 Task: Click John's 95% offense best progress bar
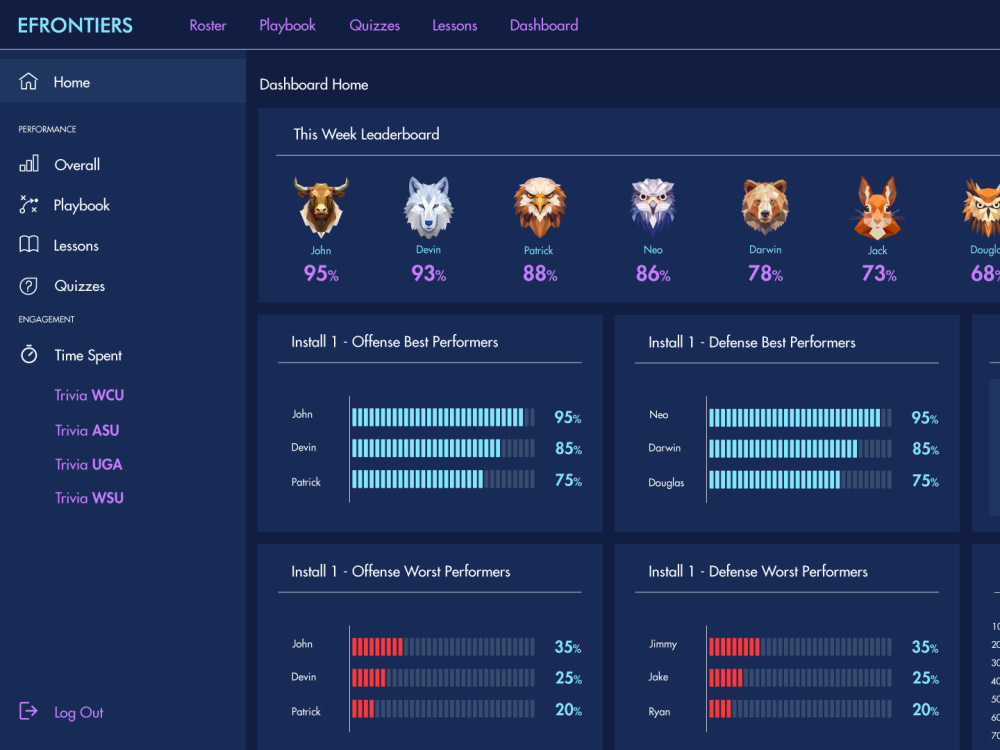[x=443, y=417]
